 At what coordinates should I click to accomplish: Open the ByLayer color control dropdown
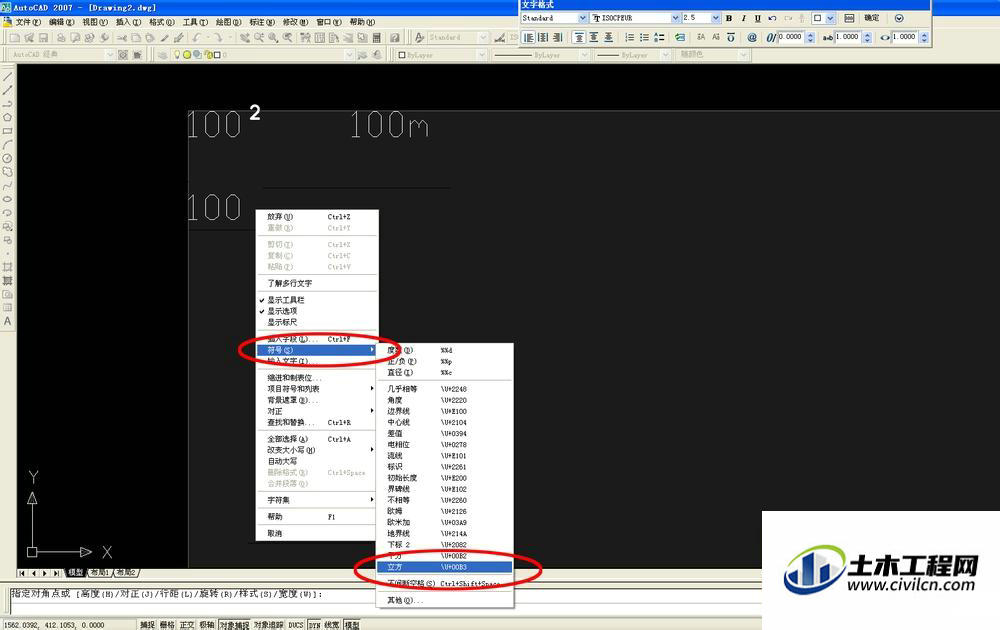point(482,55)
